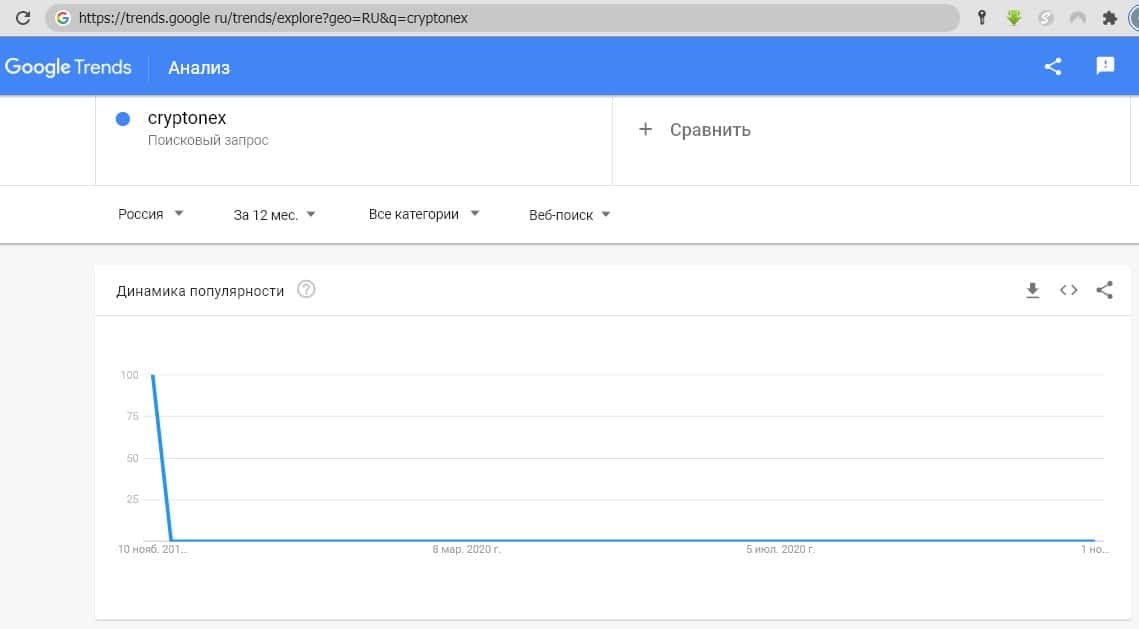Click the blue cryptonex color dot
1139x629 pixels.
click(123, 119)
